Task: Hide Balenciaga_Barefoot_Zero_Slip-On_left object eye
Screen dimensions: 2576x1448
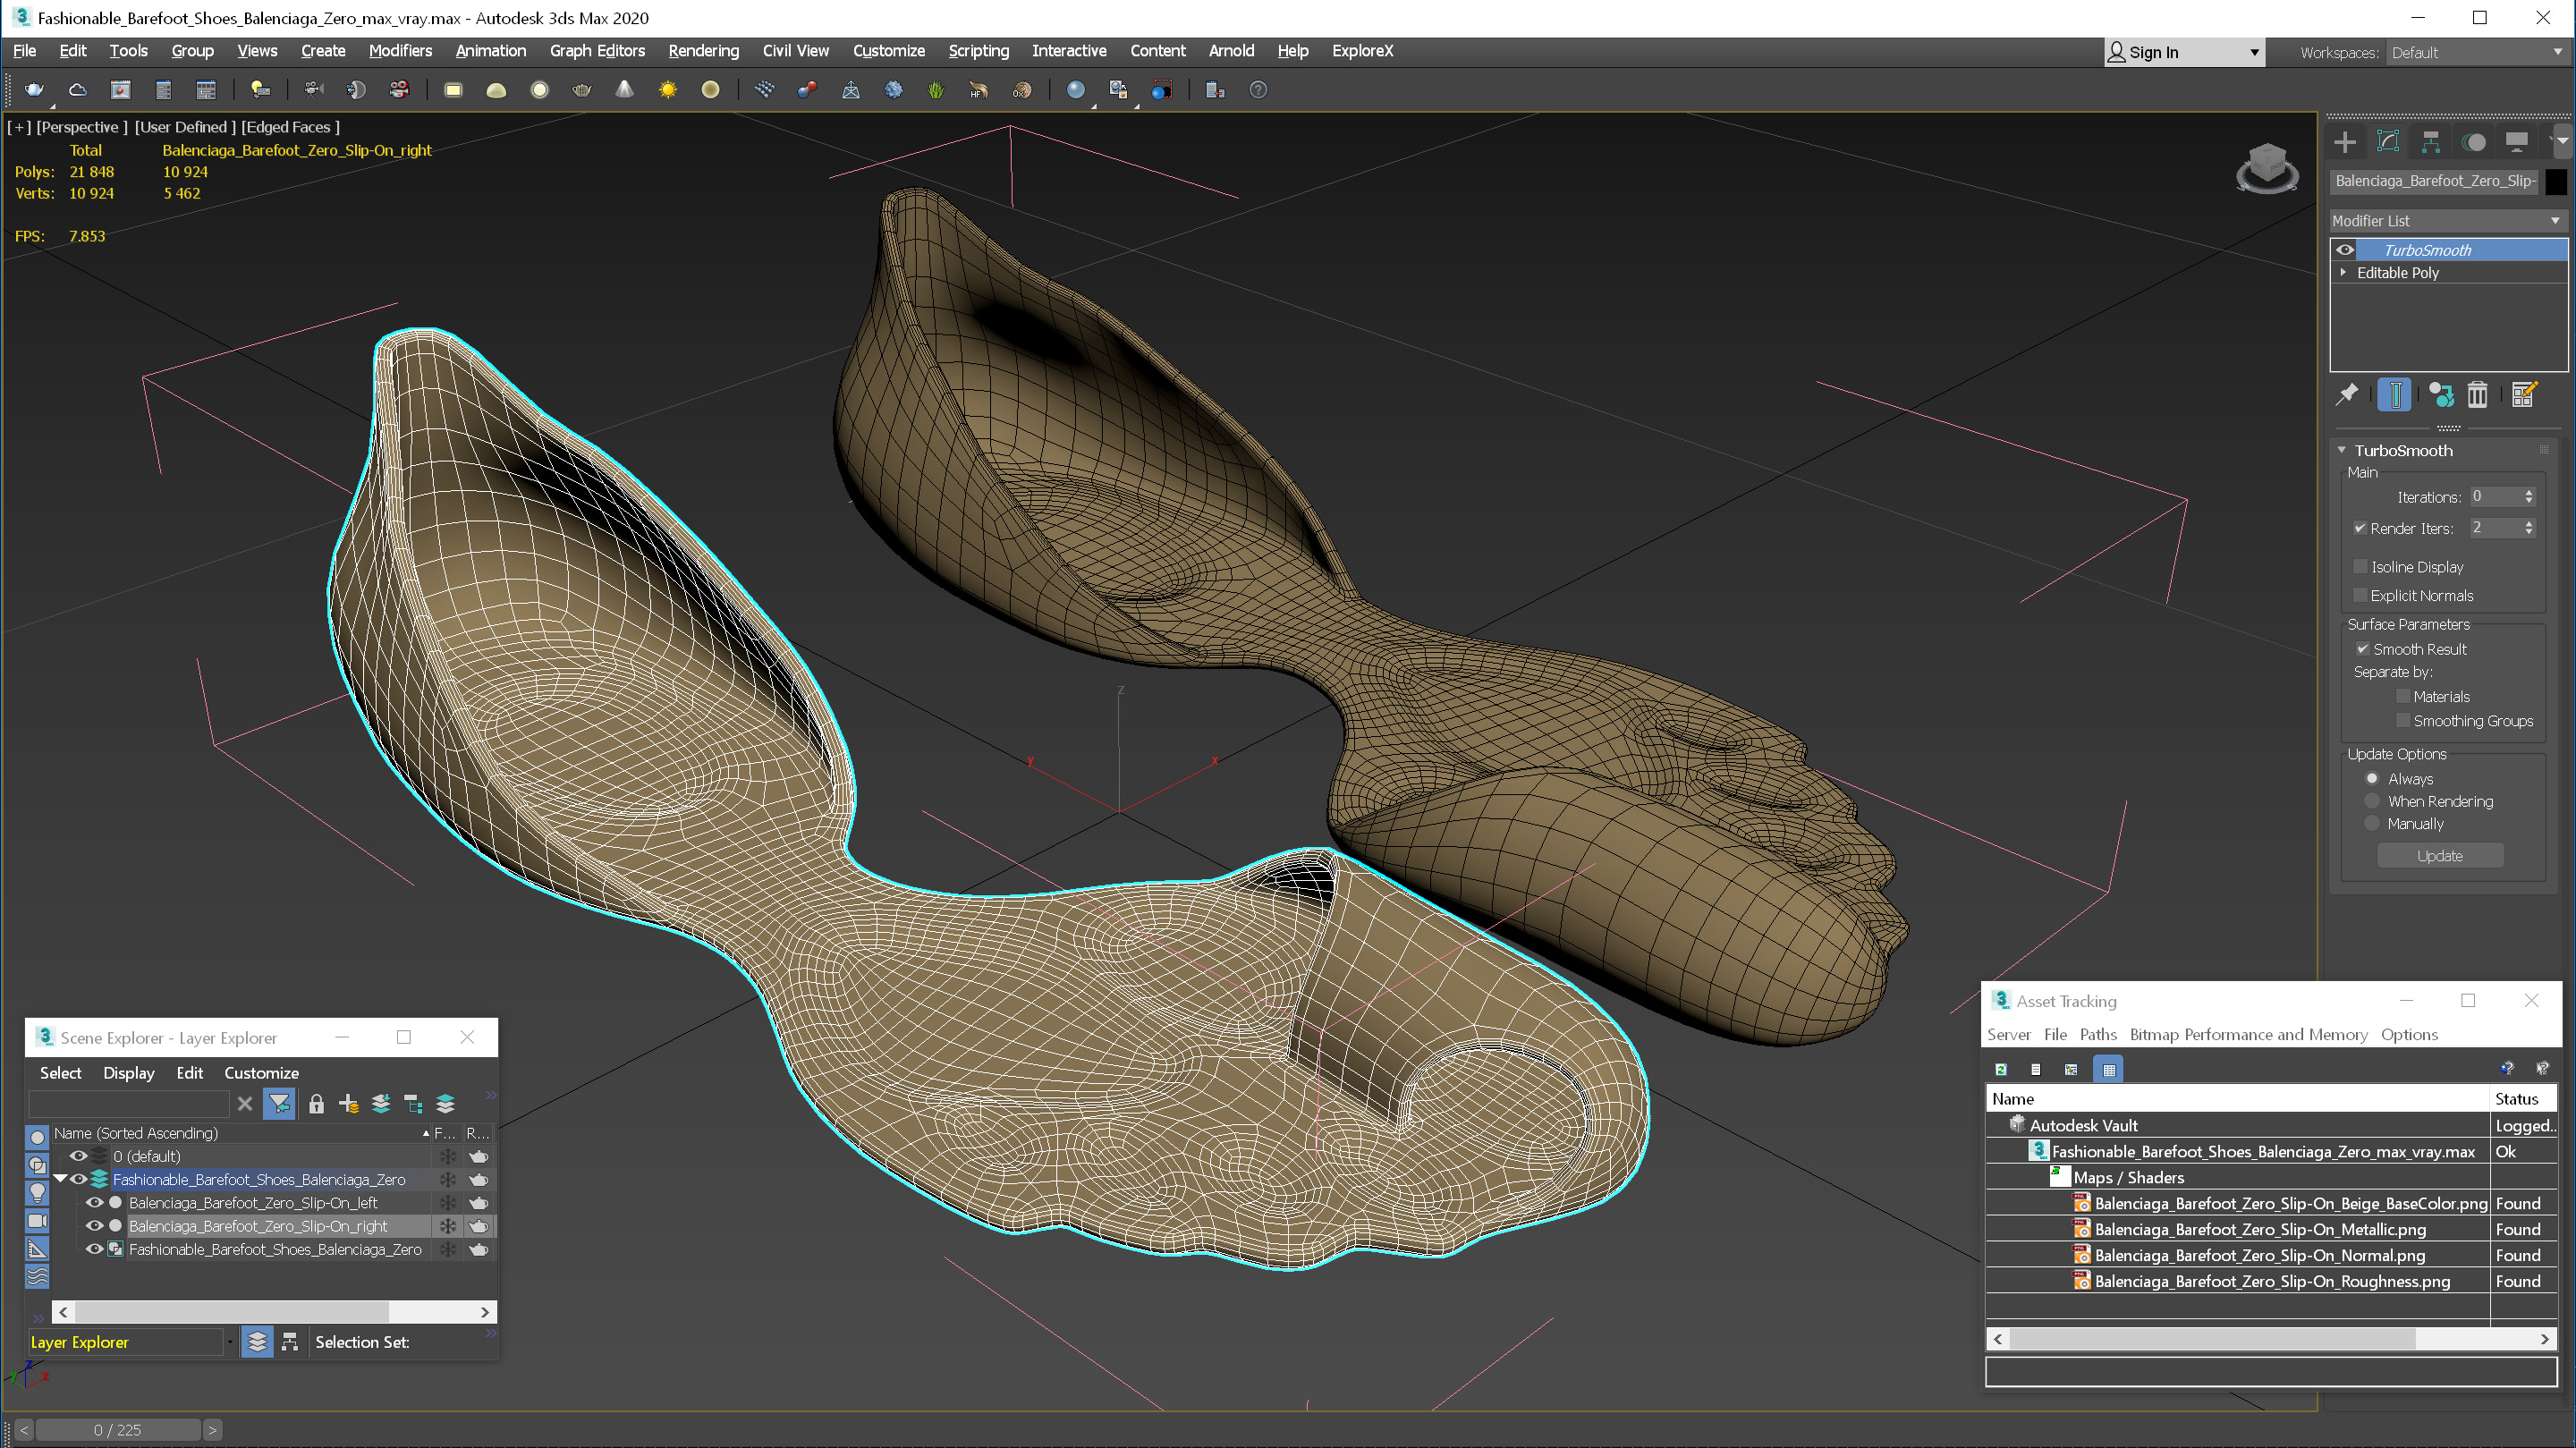Action: [x=94, y=1203]
